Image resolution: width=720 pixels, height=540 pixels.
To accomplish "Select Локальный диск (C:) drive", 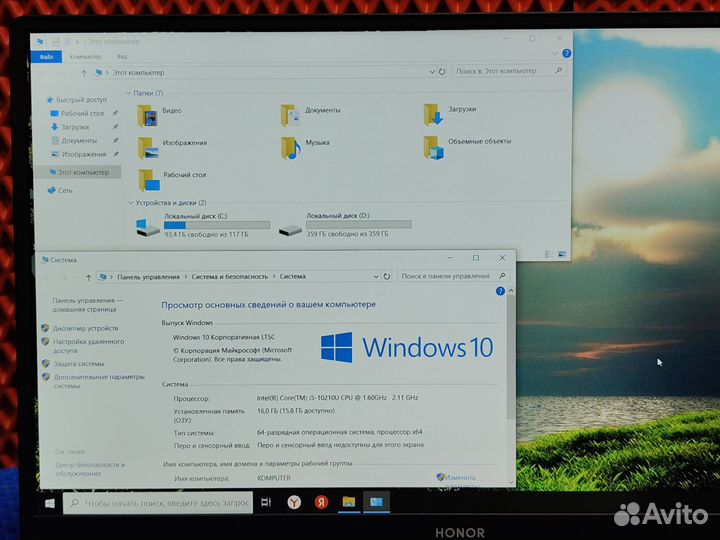I will (203, 225).
